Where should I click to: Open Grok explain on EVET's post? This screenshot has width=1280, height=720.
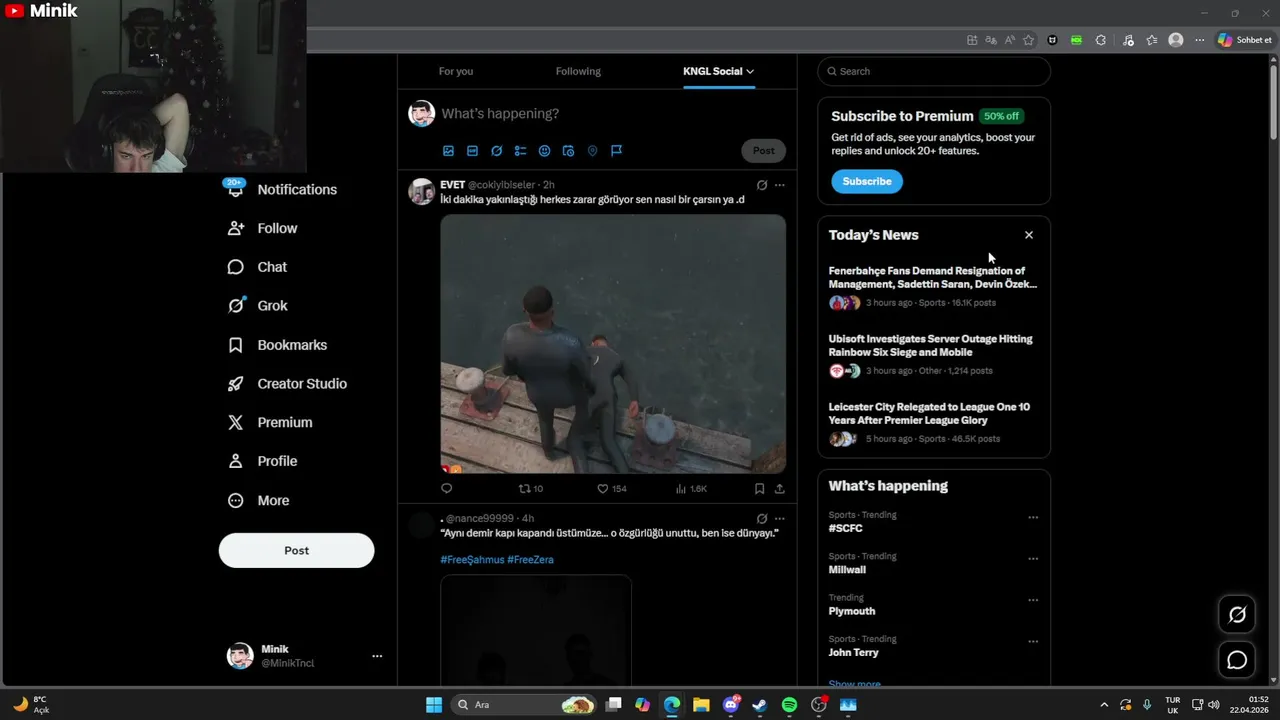coord(762,185)
